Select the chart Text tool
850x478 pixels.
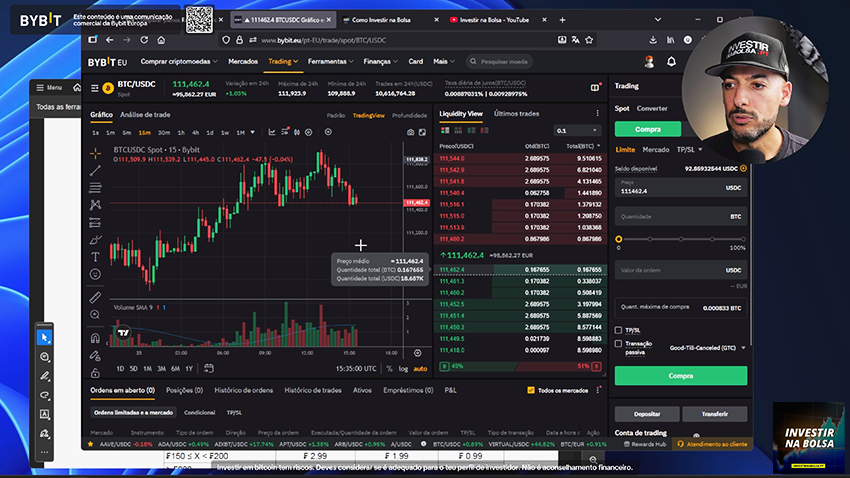coord(95,257)
